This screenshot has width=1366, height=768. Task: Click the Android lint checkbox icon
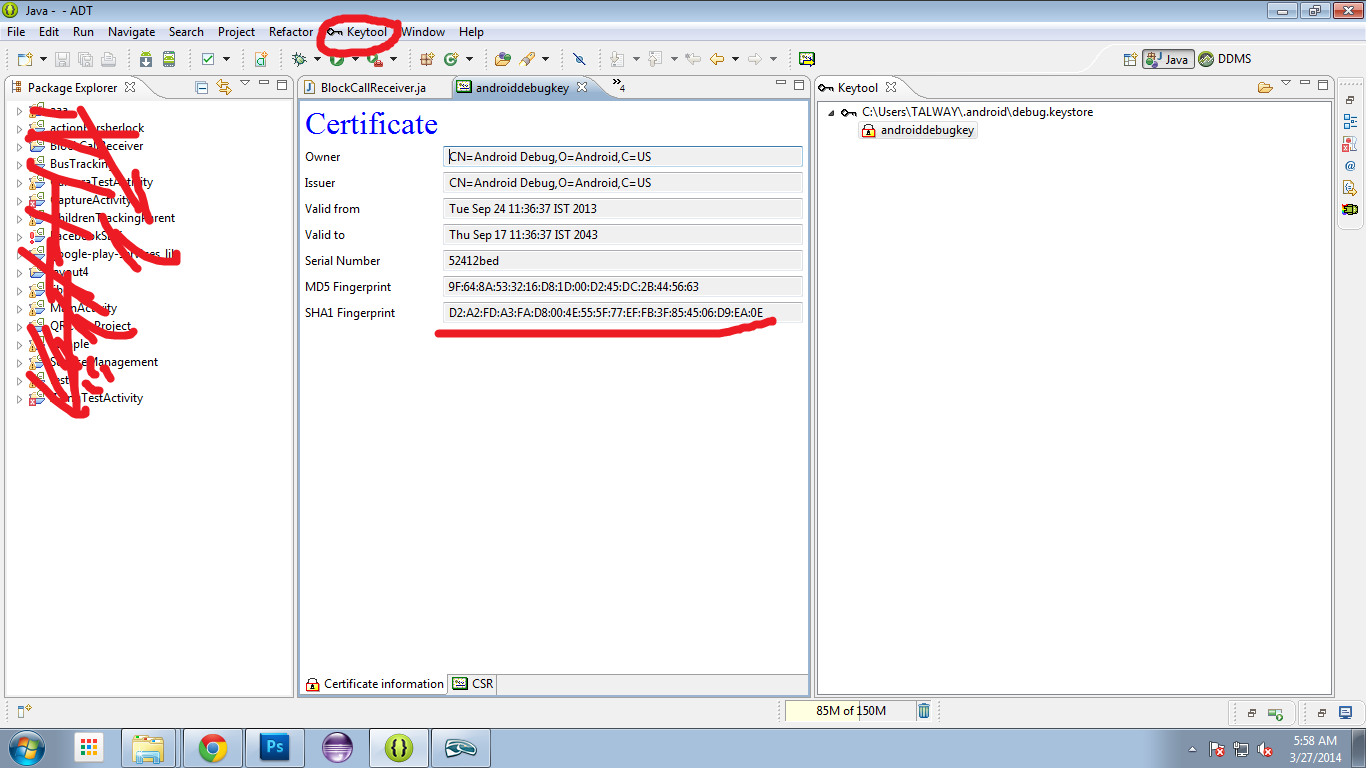click(x=208, y=59)
